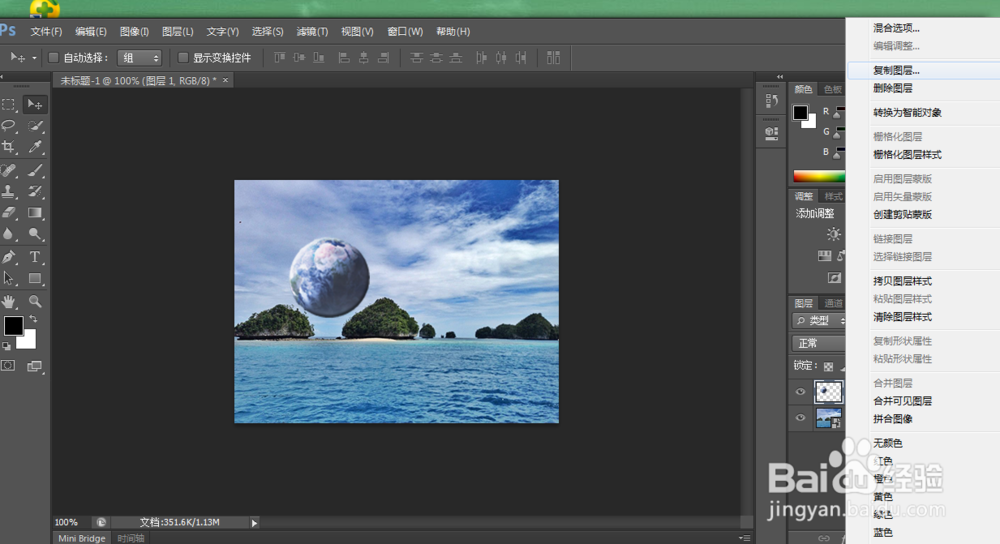Open the Mini Bridge panel tab
Image resolution: width=1000 pixels, height=544 pixels.
81,538
